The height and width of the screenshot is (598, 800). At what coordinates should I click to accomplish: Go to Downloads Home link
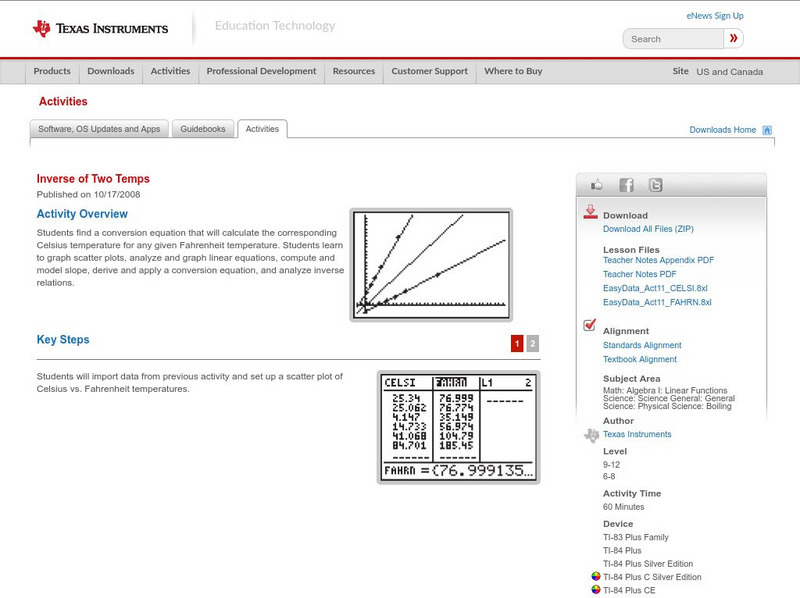click(722, 130)
